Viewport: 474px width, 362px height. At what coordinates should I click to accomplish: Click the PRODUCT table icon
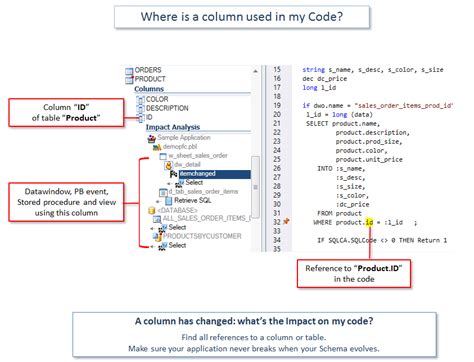129,80
